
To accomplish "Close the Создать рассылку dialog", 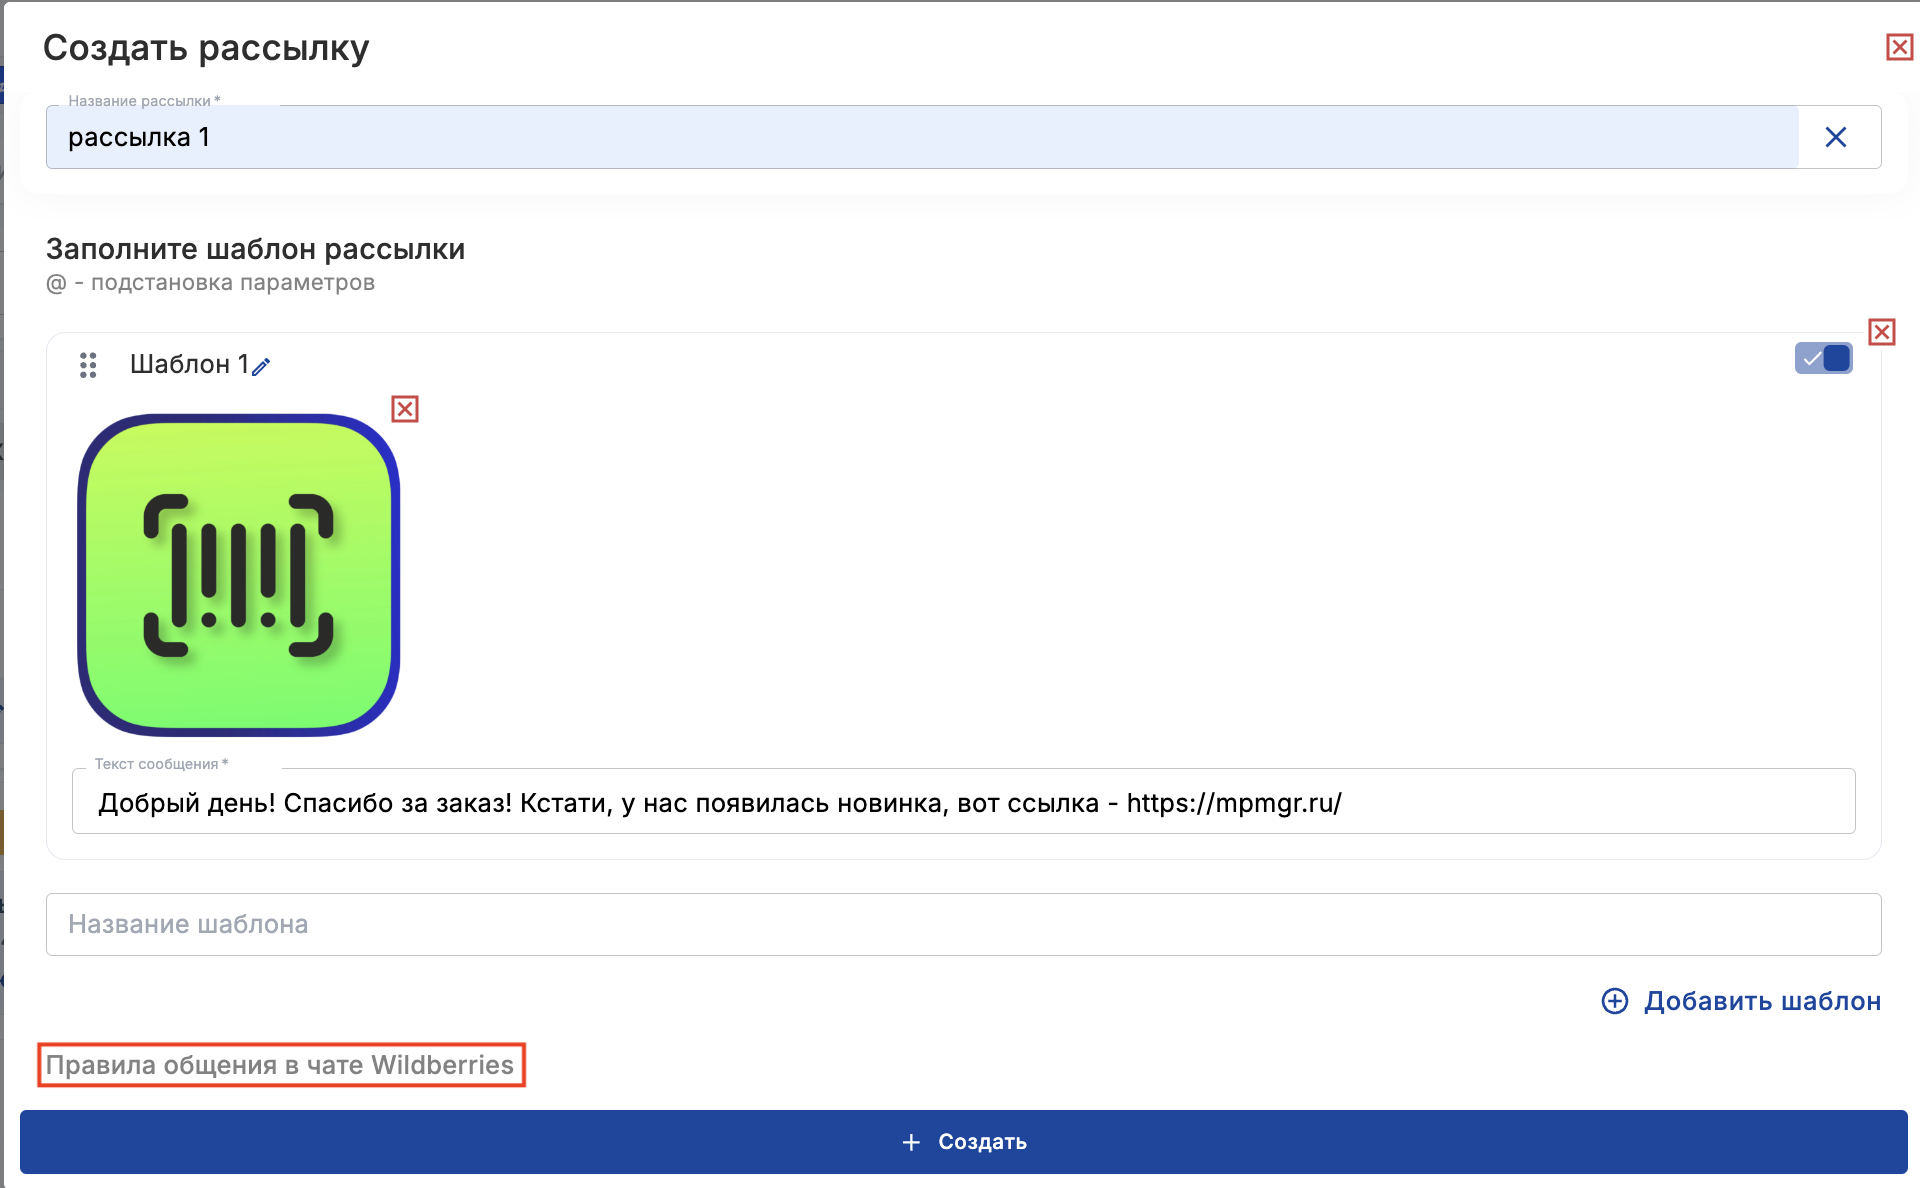I will pos(1899,47).
